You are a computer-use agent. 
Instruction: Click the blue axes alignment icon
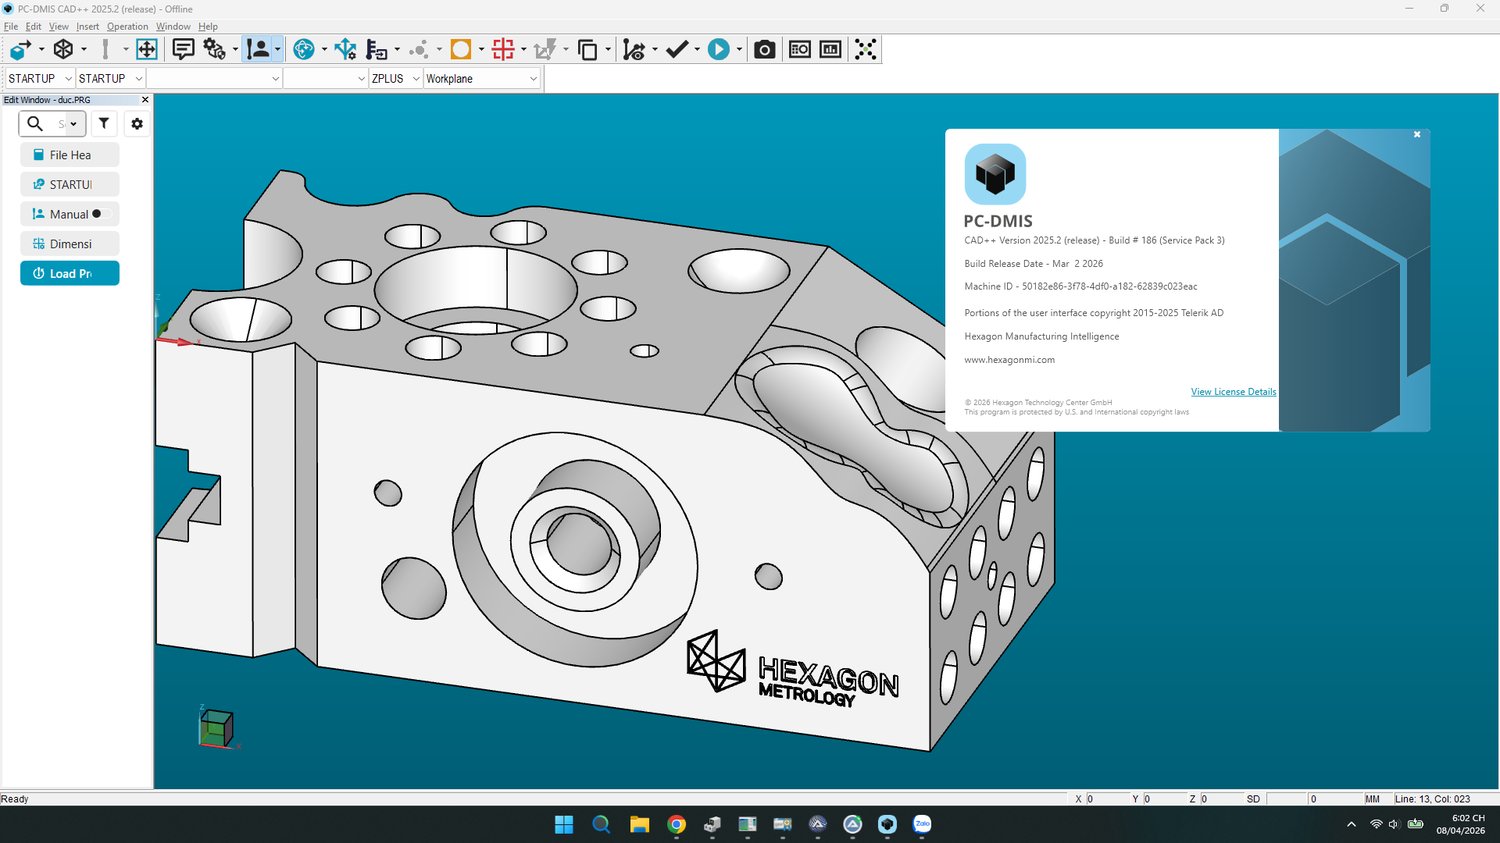[x=346, y=49]
